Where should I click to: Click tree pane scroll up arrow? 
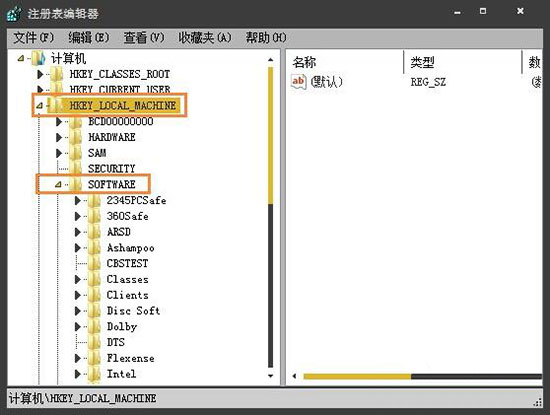270,60
